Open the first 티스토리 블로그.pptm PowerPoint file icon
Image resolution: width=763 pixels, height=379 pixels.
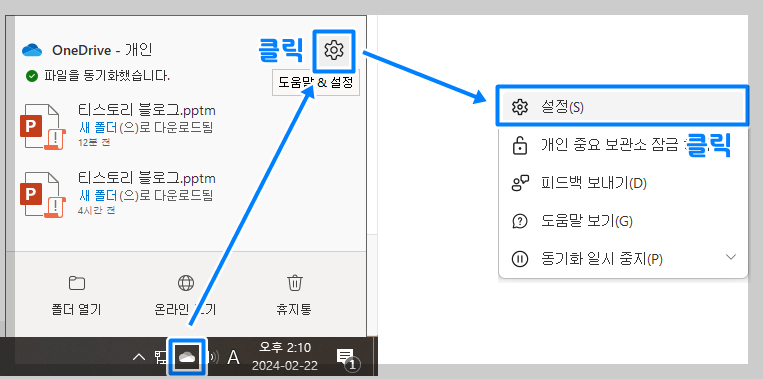click(42, 126)
